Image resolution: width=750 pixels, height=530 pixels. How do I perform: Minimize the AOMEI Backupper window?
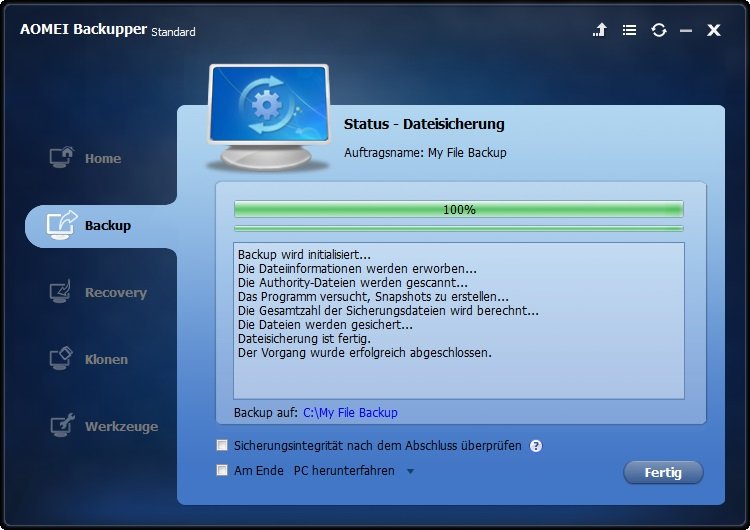(x=686, y=31)
